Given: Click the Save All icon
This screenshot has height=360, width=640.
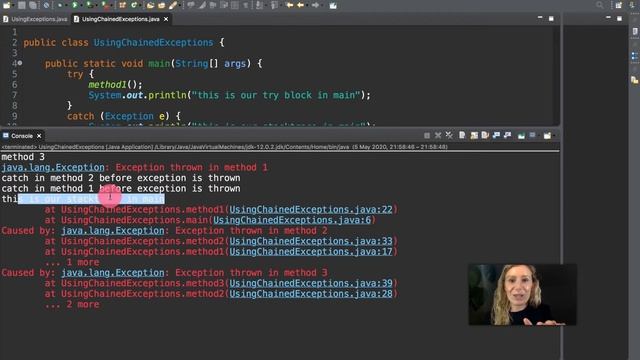Looking at the screenshot, I should [33, 5].
